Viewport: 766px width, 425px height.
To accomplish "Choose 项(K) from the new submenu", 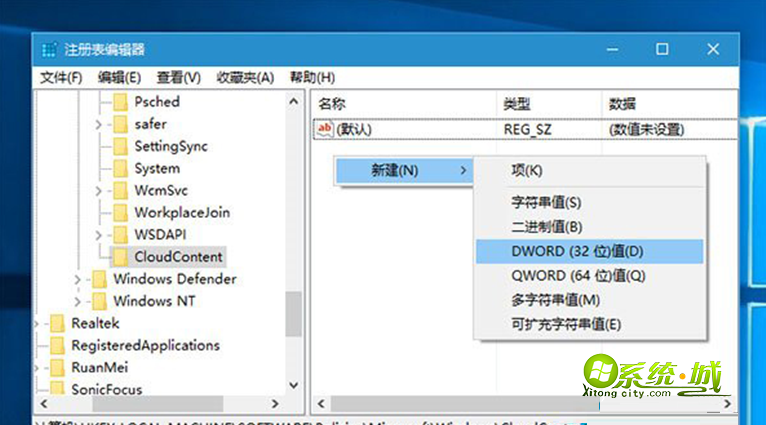I will [x=590, y=170].
